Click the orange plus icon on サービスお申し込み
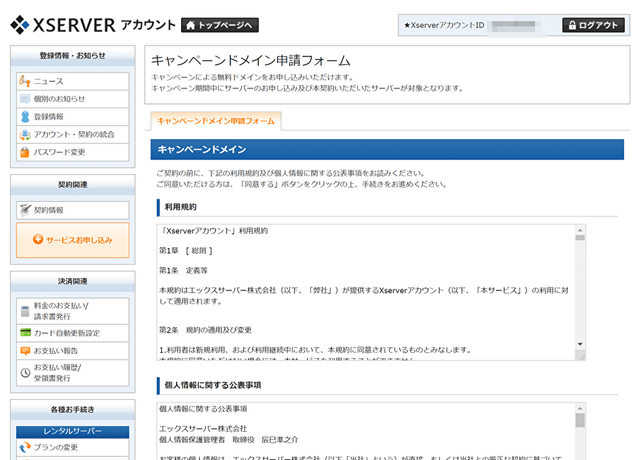The image size is (640, 460). [x=38, y=239]
